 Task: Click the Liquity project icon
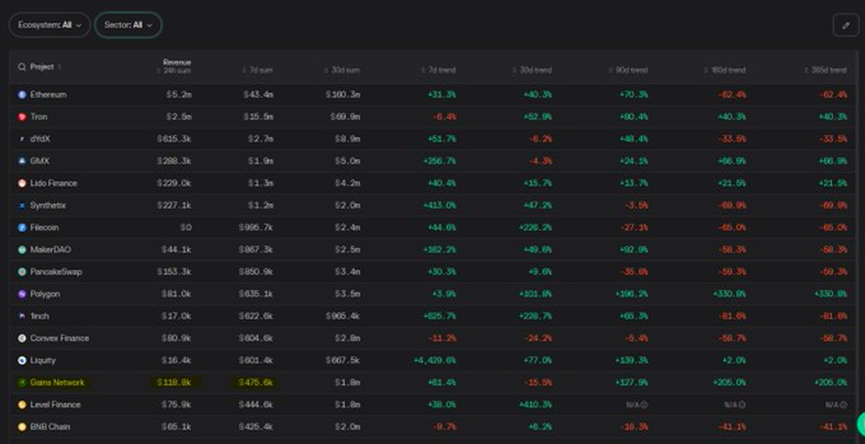(22, 360)
